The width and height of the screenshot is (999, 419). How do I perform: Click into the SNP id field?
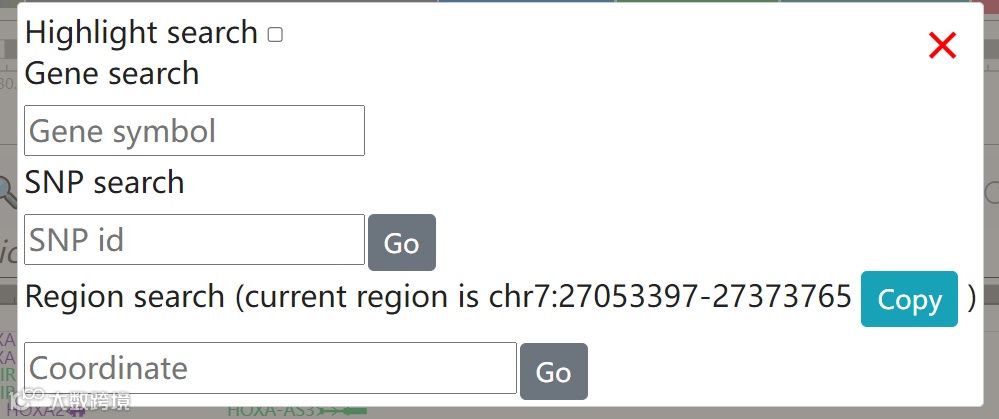(194, 239)
